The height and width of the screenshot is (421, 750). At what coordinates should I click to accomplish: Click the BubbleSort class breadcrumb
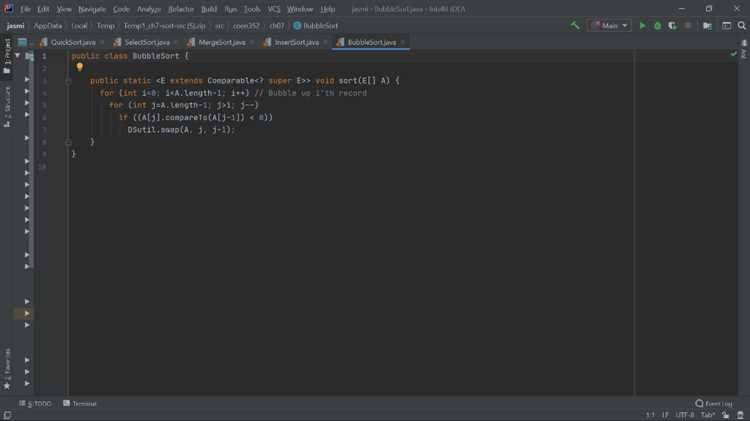316,26
